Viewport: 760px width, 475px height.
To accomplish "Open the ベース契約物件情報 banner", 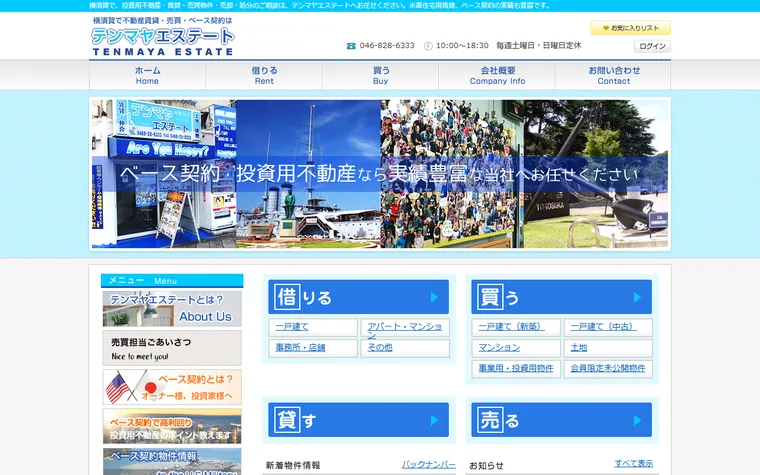I will pyautogui.click(x=172, y=461).
